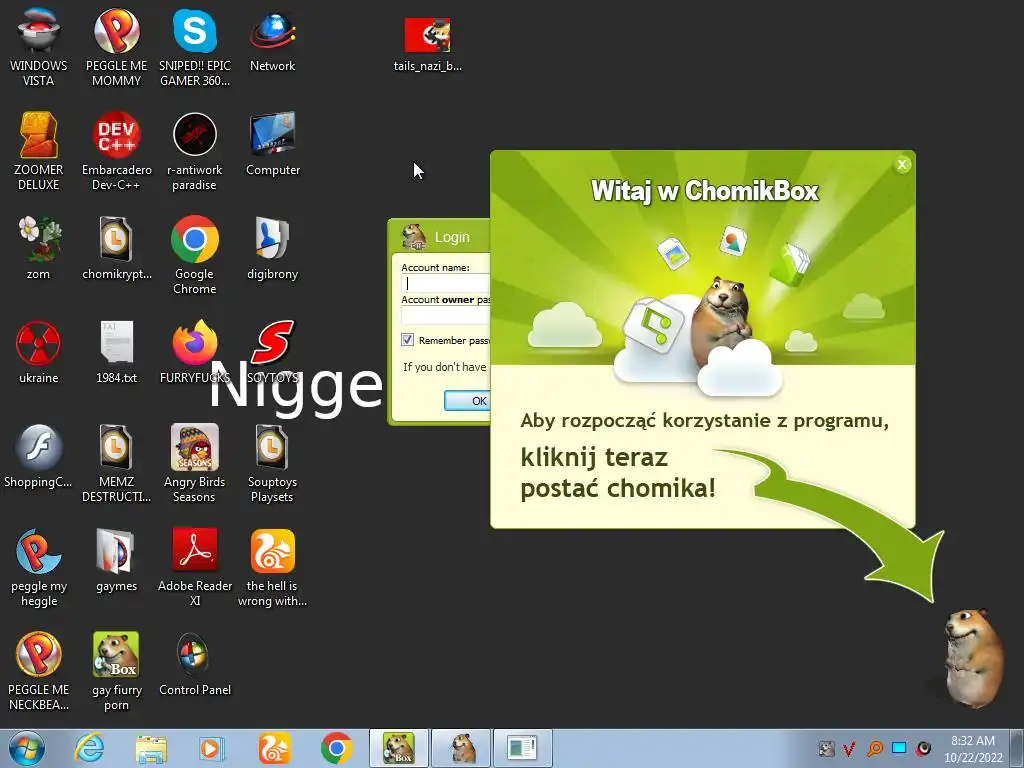1024x768 pixels.
Task: Toggle the Remember password checkbox
Action: 408,340
